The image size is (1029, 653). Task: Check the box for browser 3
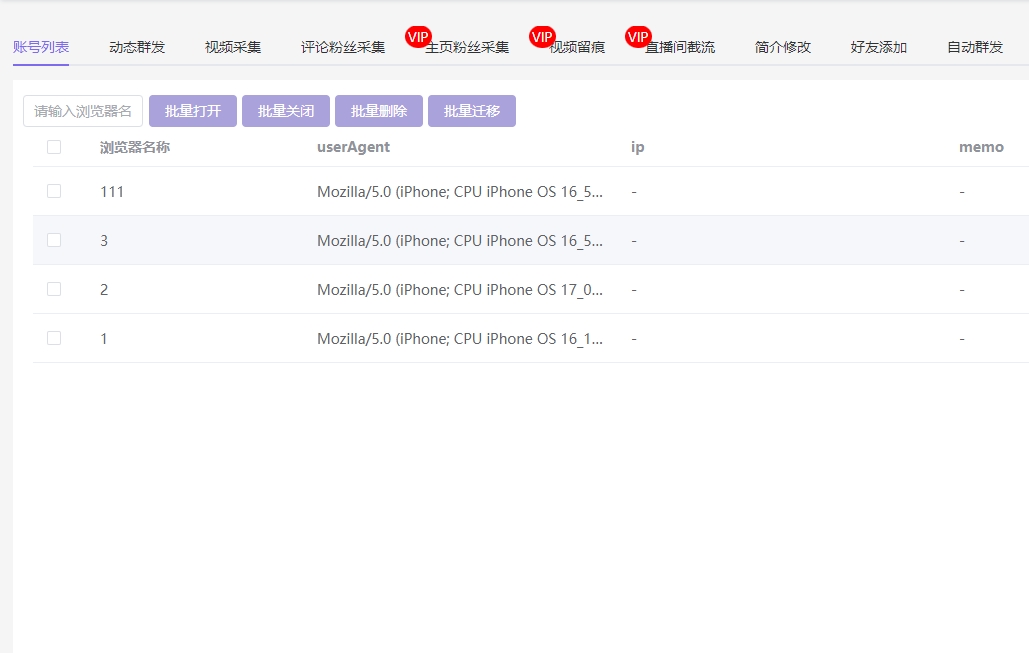click(x=54, y=240)
